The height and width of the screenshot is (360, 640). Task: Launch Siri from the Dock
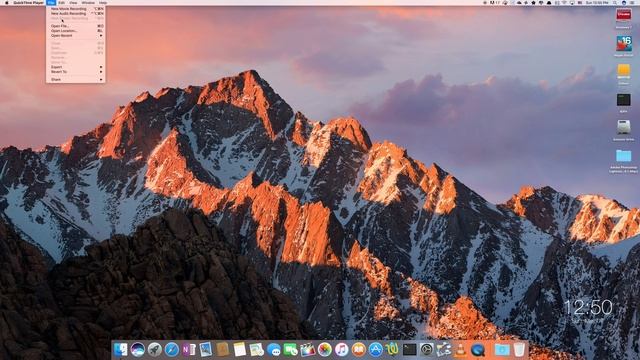click(138, 350)
